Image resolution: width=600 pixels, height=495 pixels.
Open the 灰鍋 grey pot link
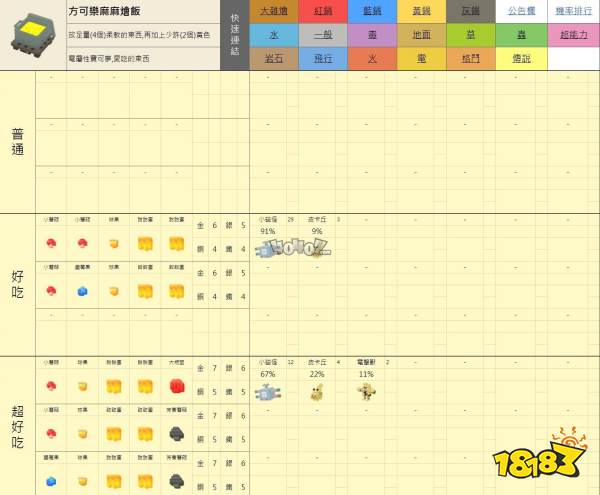(471, 11)
